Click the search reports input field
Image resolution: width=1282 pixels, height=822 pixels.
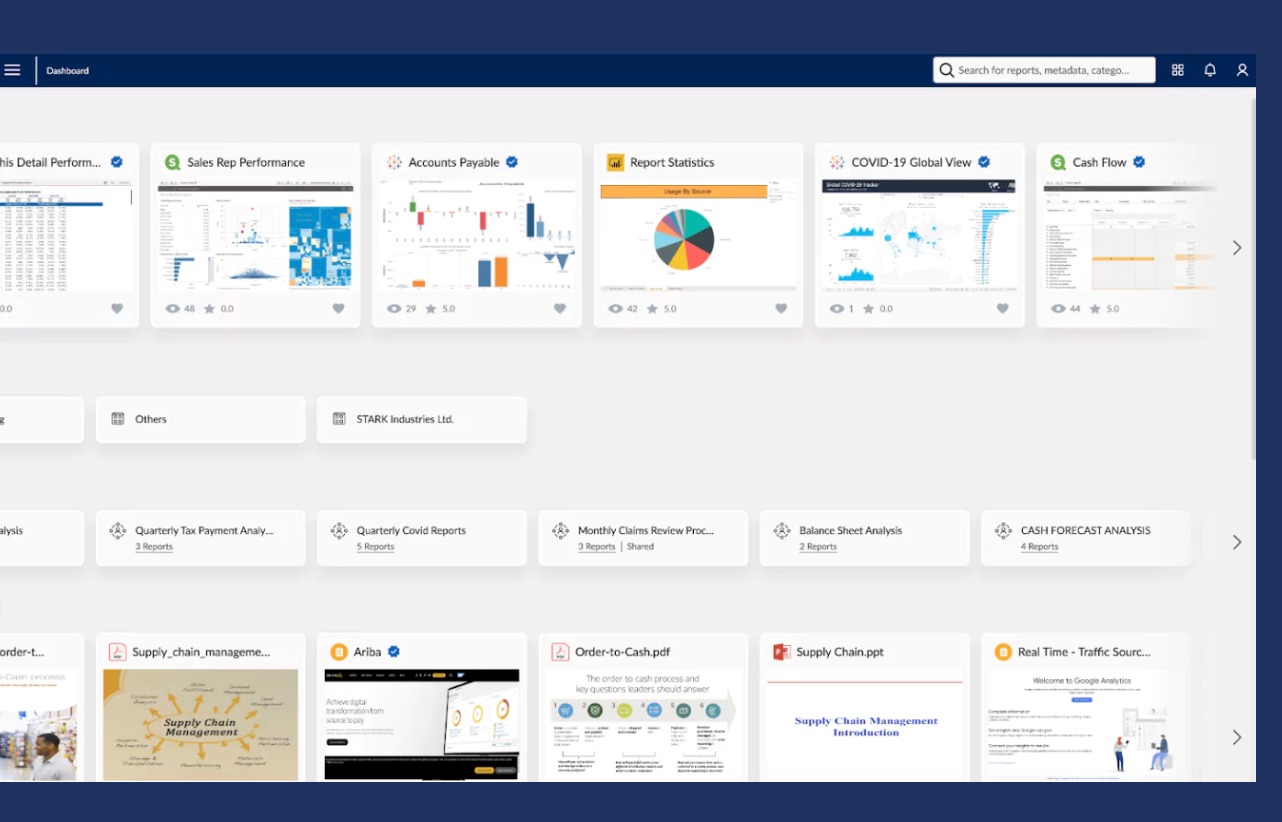pyautogui.click(x=1045, y=70)
